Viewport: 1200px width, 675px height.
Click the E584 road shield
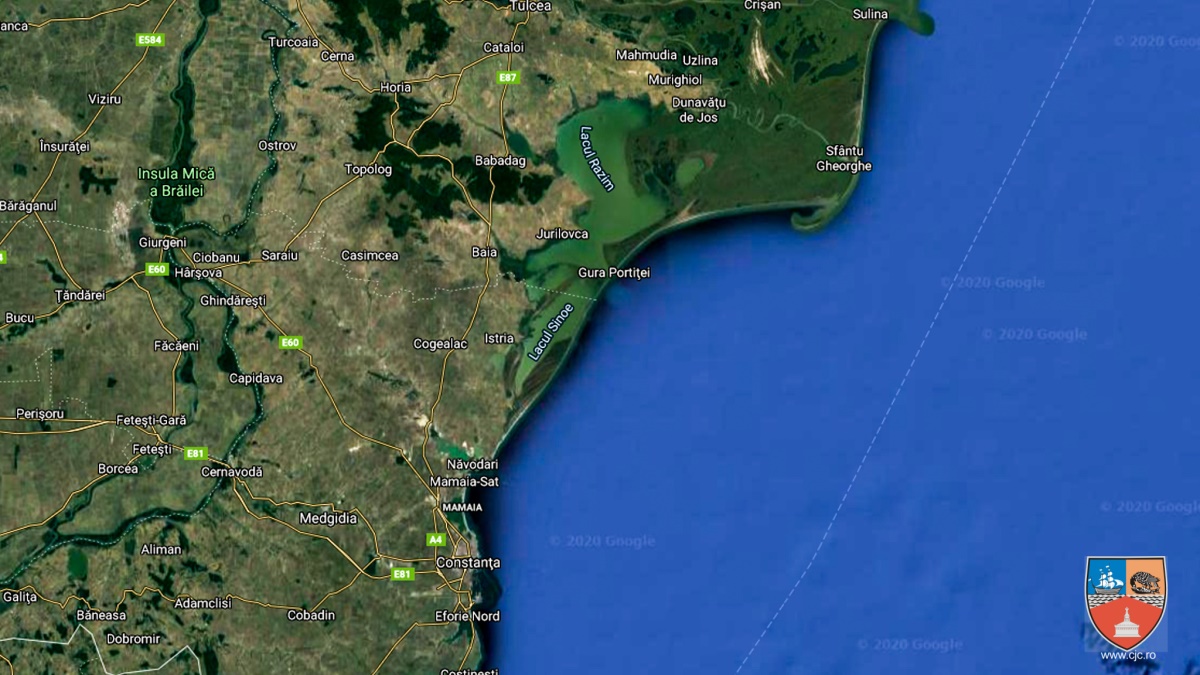pos(150,40)
